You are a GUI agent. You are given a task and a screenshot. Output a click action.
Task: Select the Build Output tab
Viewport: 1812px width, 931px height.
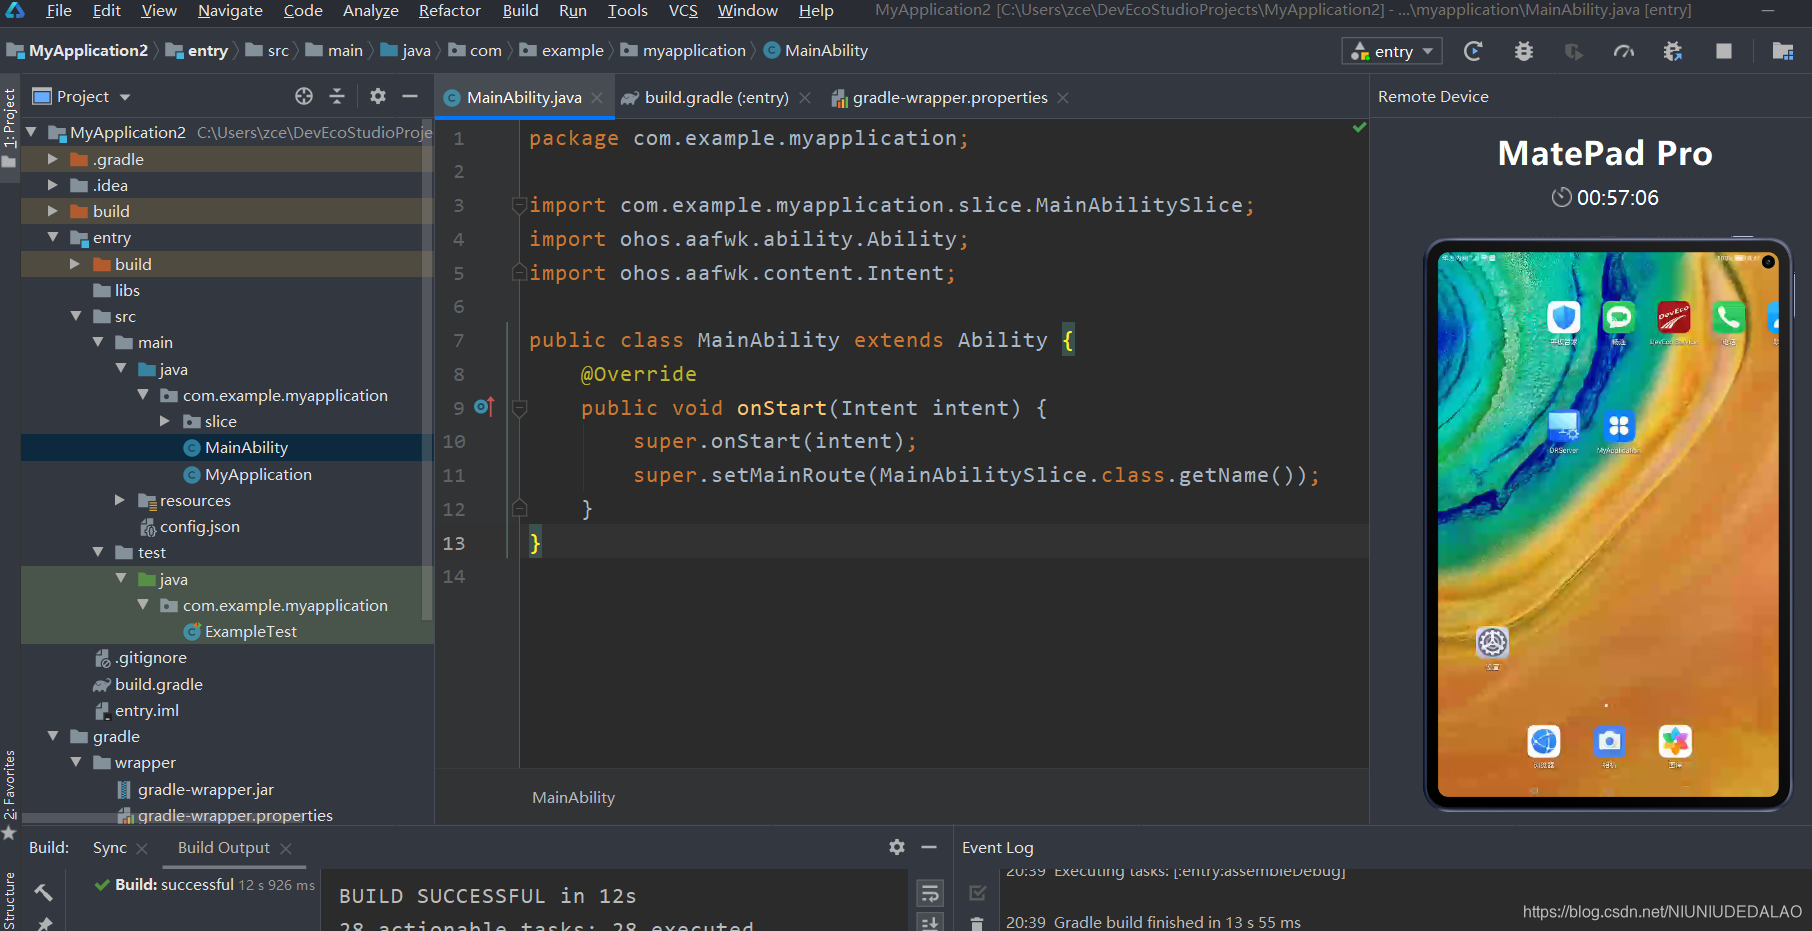coord(224,847)
